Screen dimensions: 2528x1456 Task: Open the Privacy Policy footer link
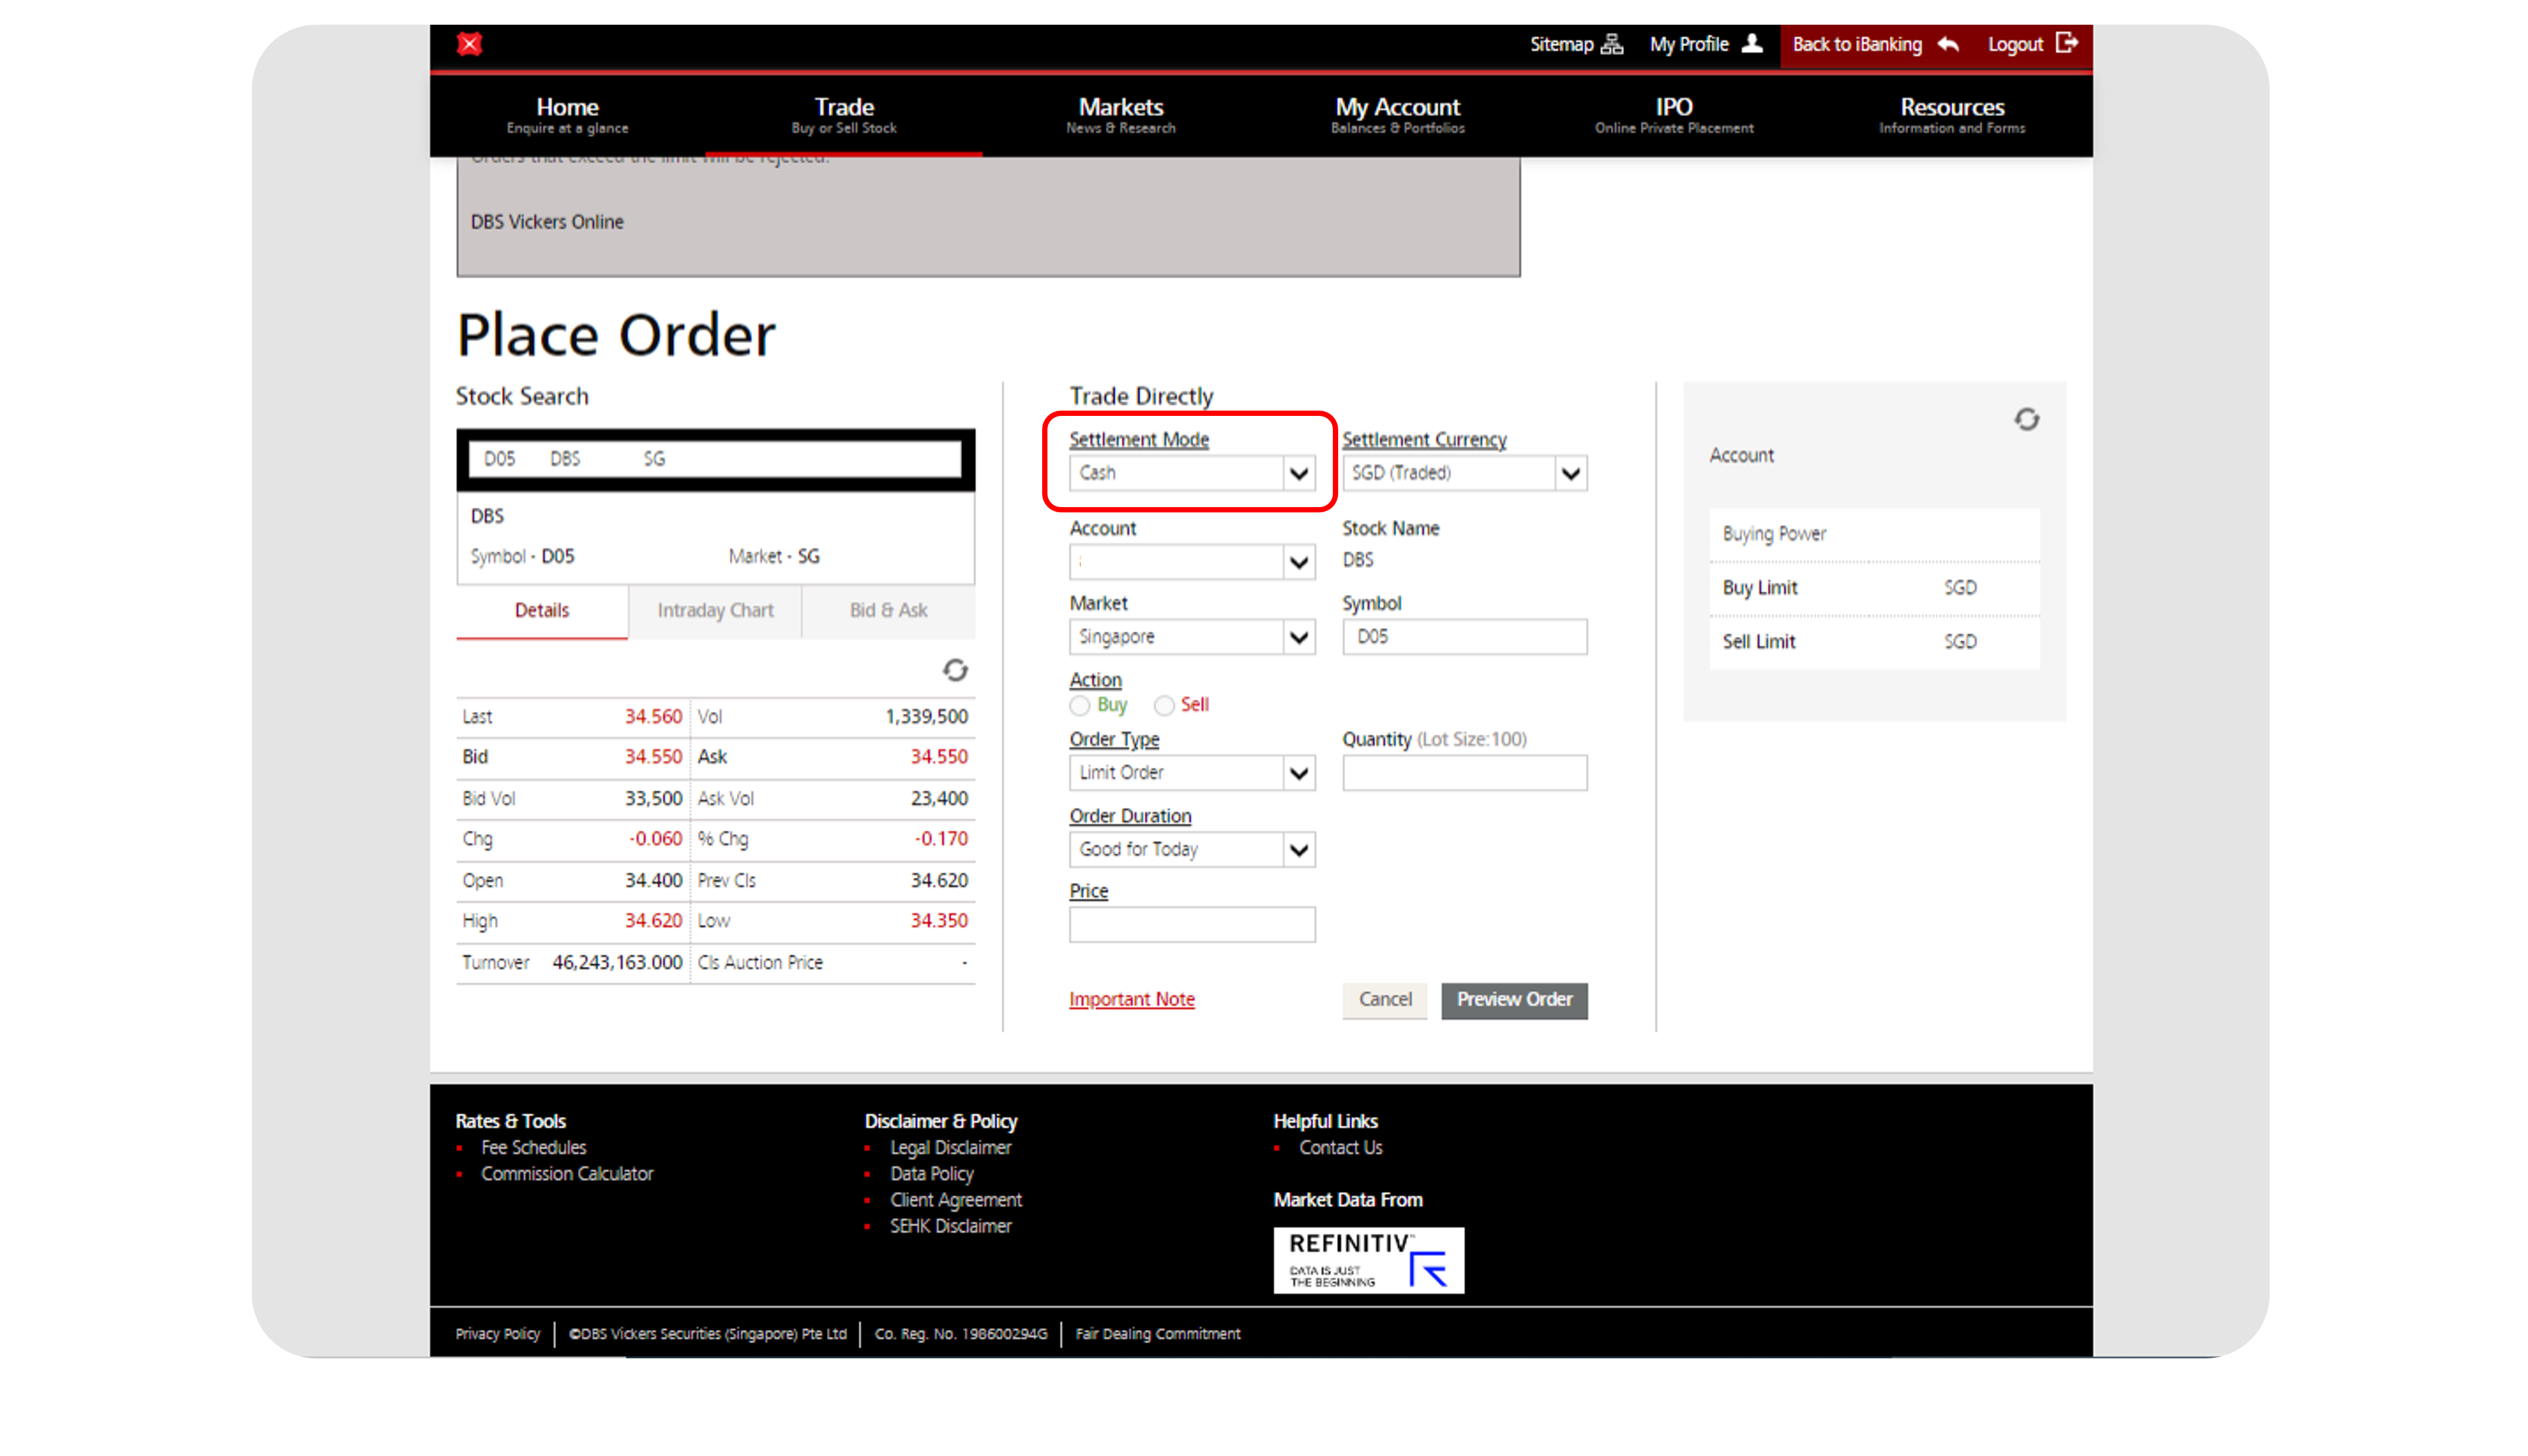tap(497, 1334)
